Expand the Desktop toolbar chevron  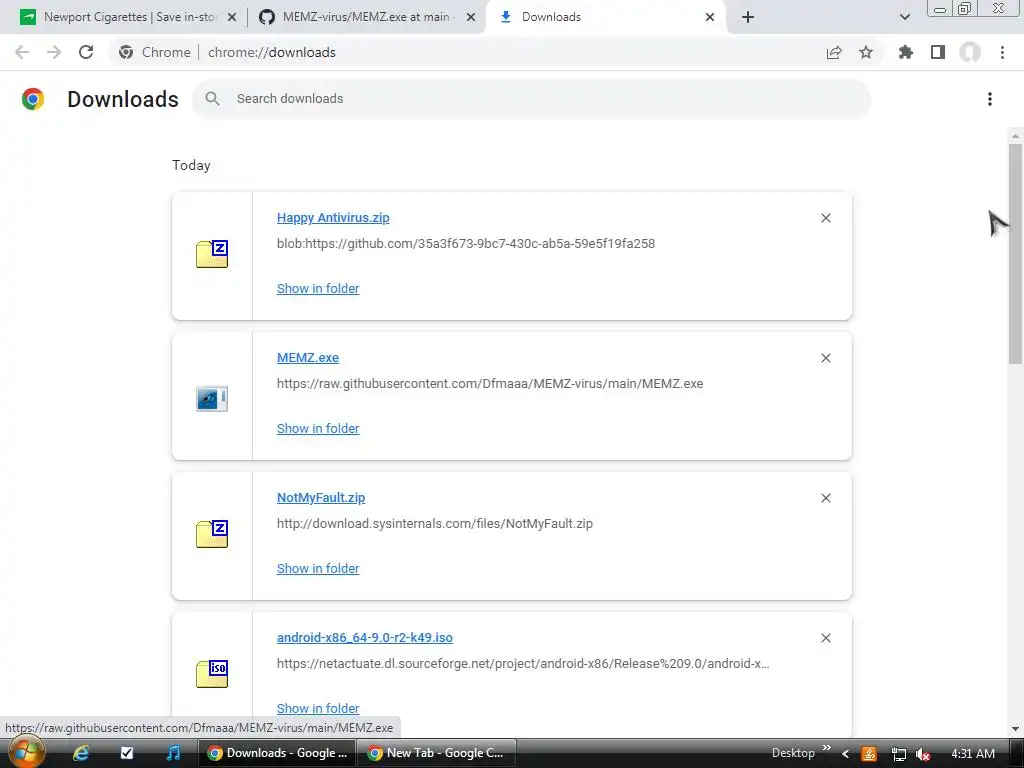pos(827,748)
